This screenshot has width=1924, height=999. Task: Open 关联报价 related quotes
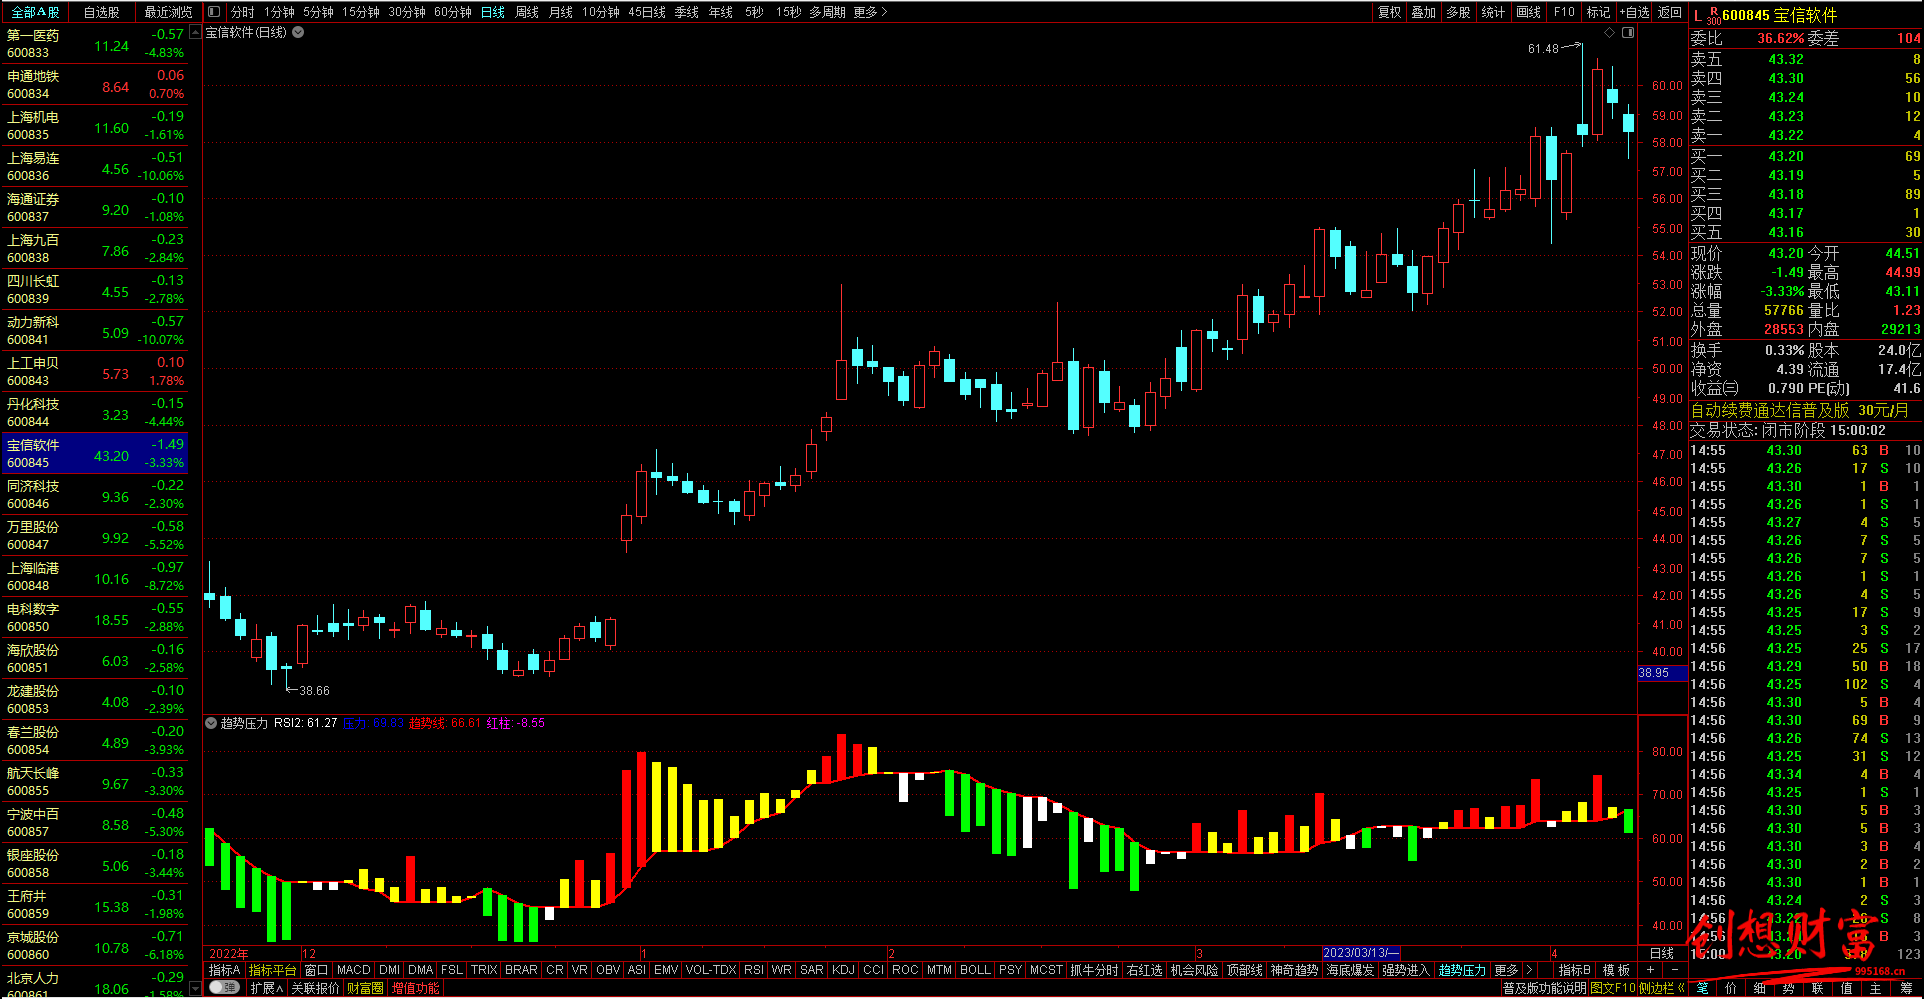[315, 988]
